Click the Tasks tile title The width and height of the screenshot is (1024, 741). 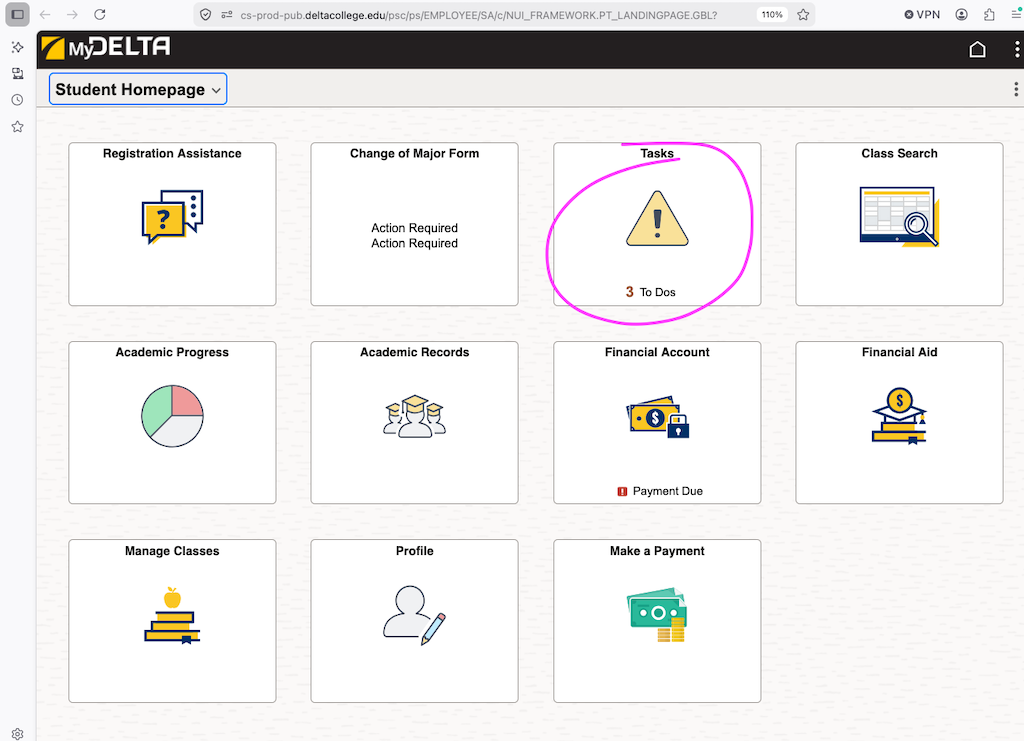[x=657, y=153]
